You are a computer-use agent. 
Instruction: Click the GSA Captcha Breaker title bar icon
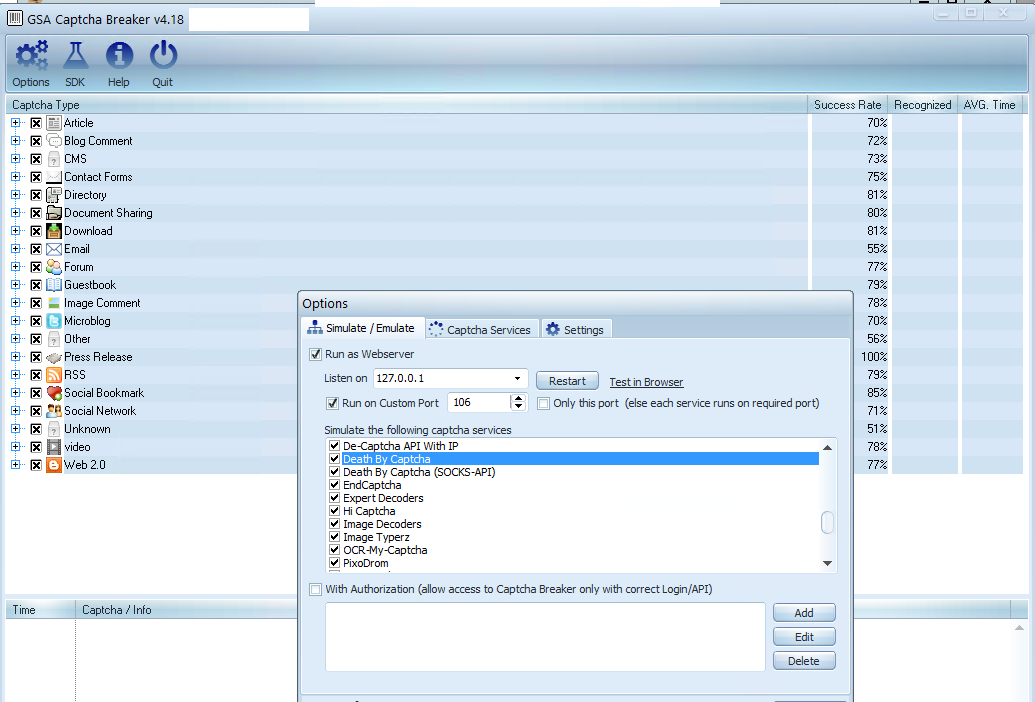pos(15,18)
